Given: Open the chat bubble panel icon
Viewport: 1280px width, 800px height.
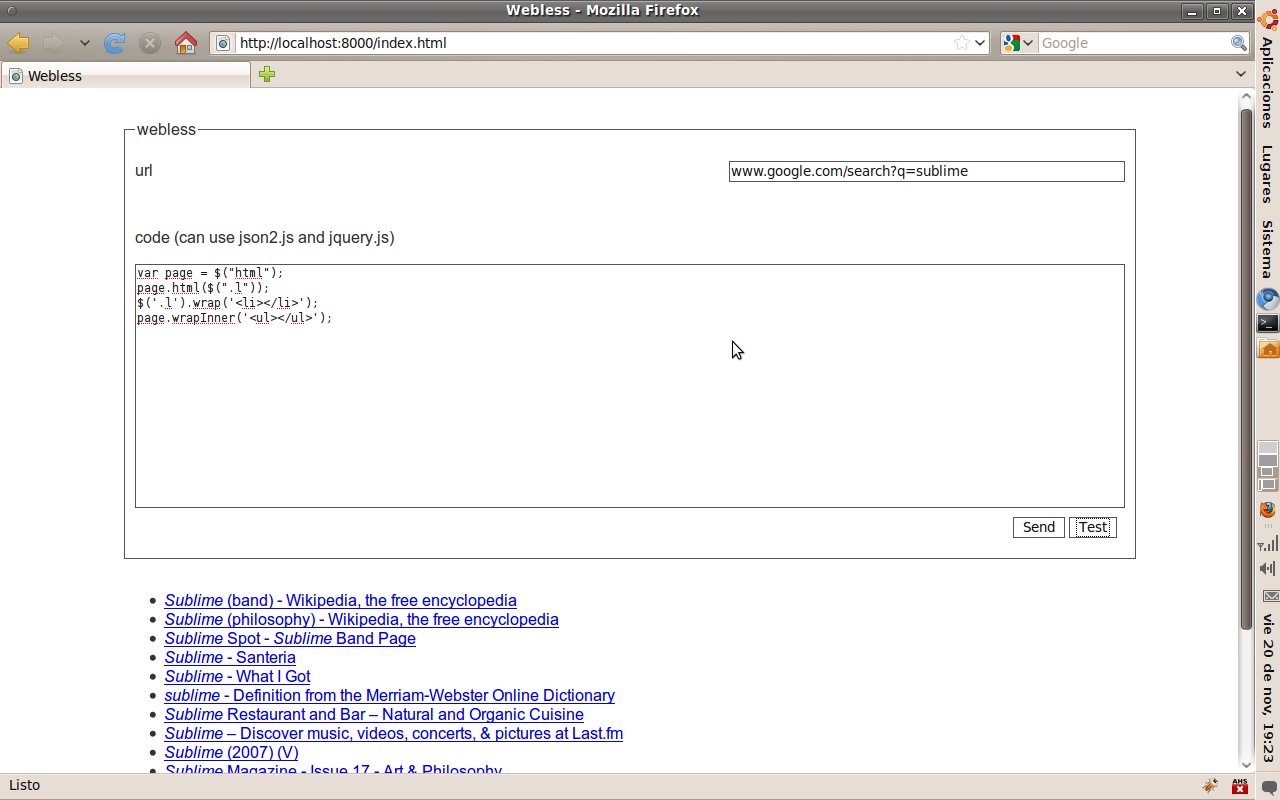Looking at the screenshot, I should pos(1268,787).
